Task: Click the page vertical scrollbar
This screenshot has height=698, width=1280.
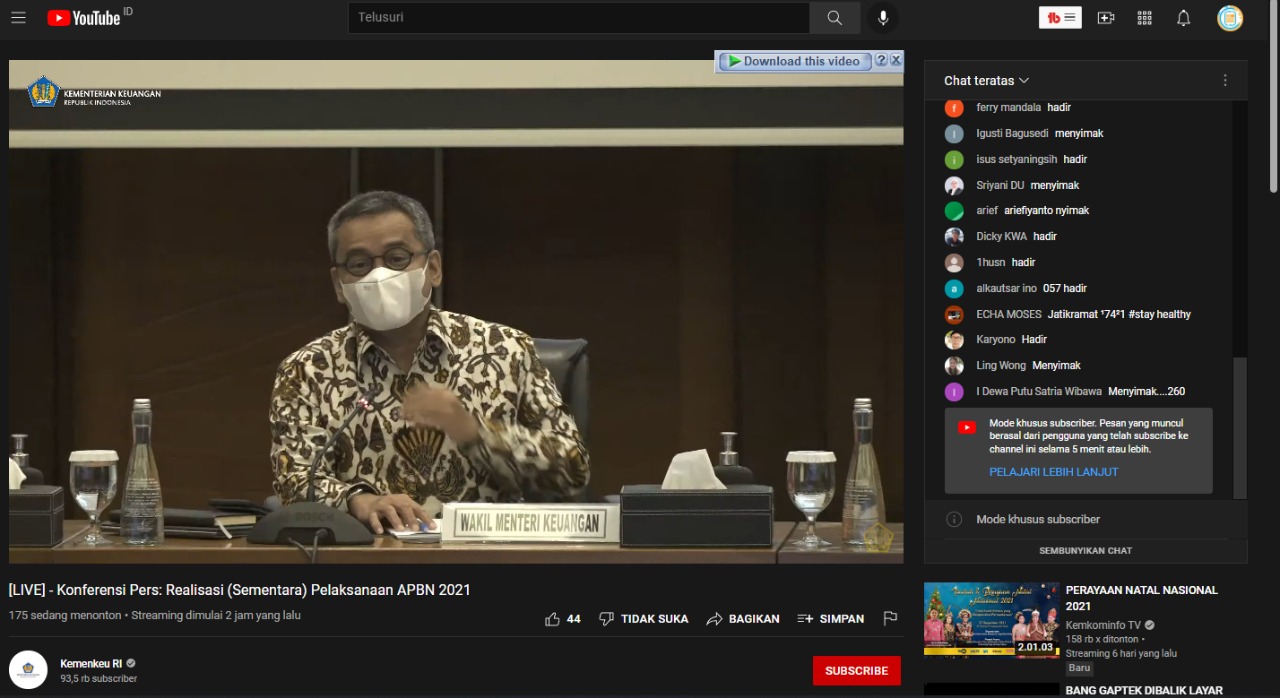Action: click(1273, 100)
